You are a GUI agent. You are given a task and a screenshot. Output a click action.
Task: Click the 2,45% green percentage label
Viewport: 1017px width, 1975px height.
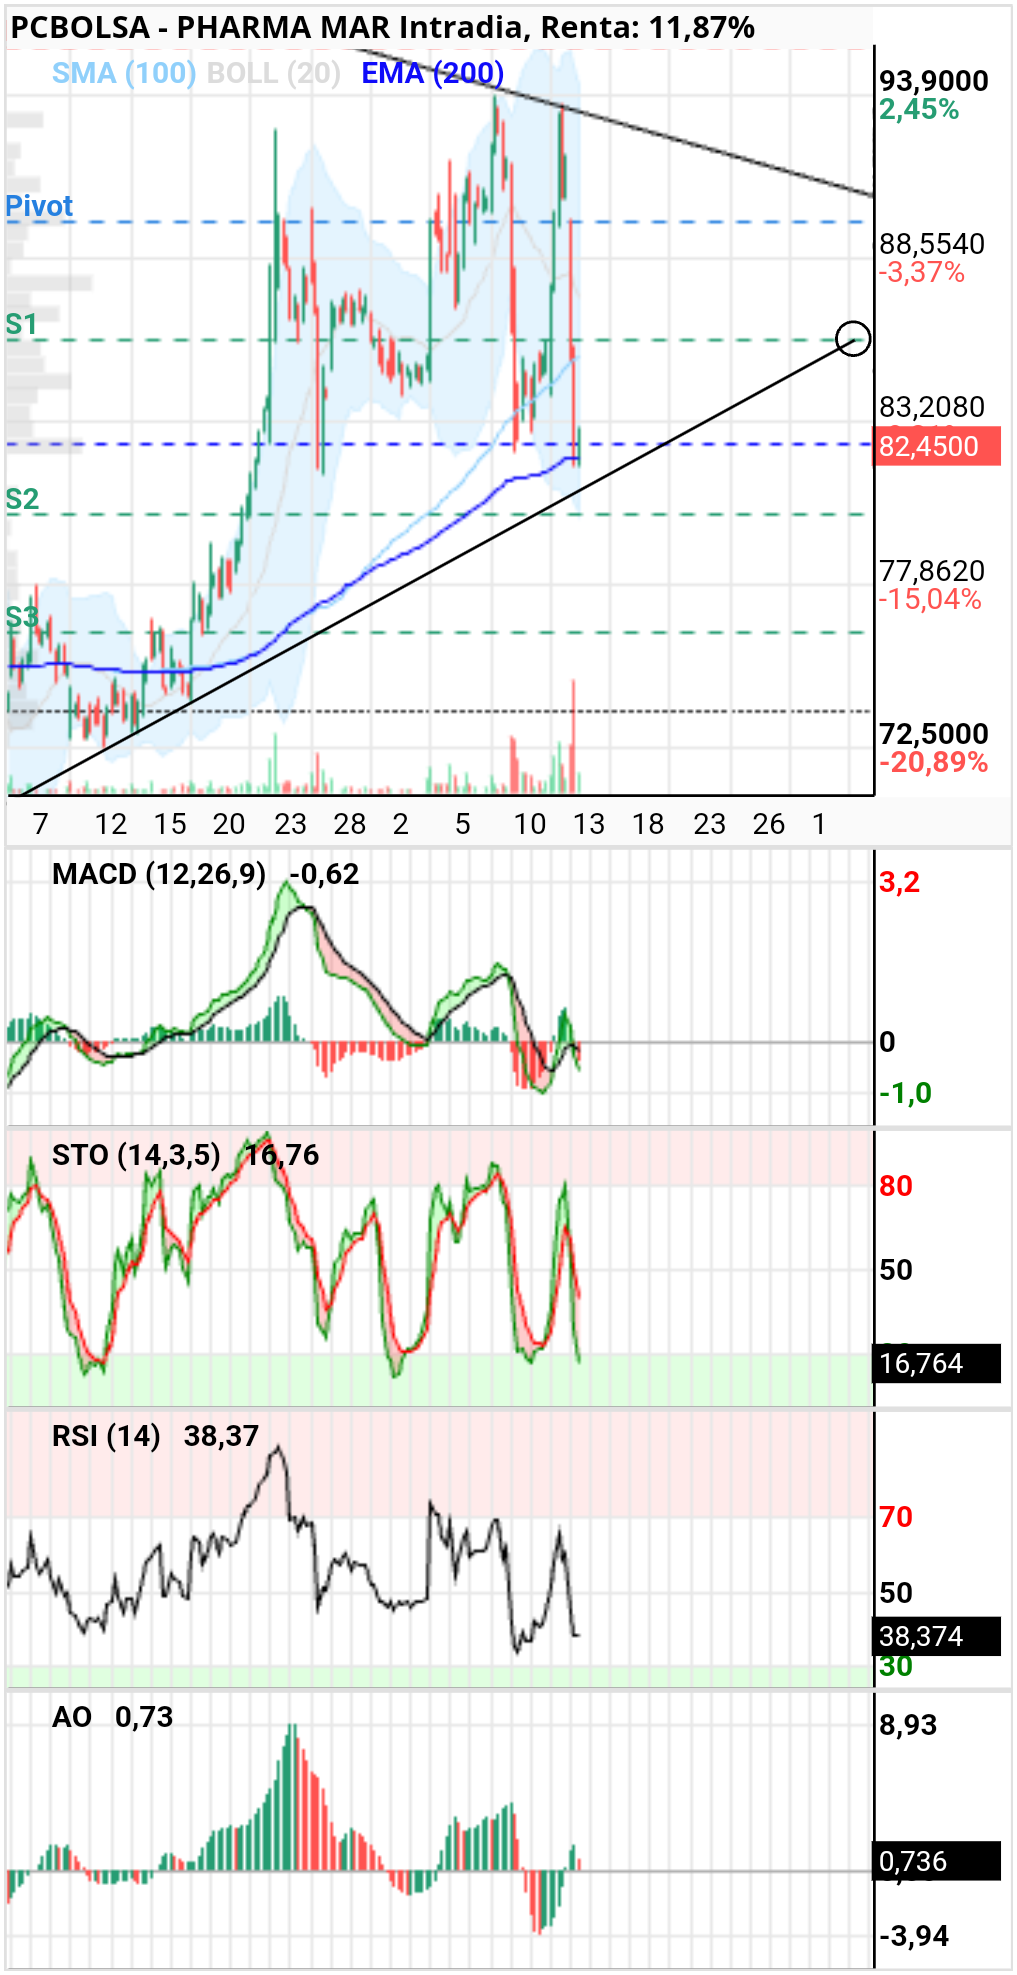(x=919, y=109)
